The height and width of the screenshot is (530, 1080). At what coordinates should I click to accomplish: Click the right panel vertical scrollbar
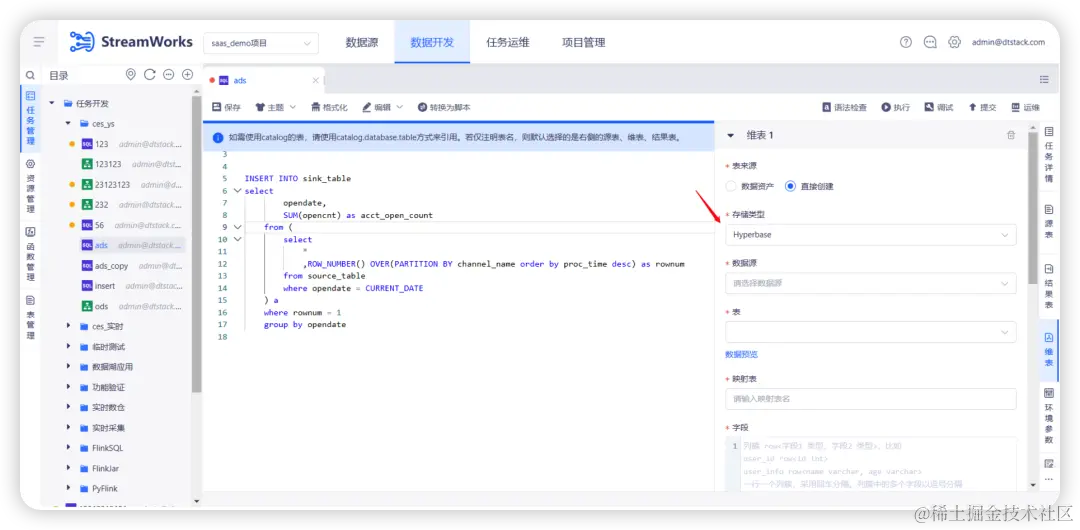pos(1032,207)
